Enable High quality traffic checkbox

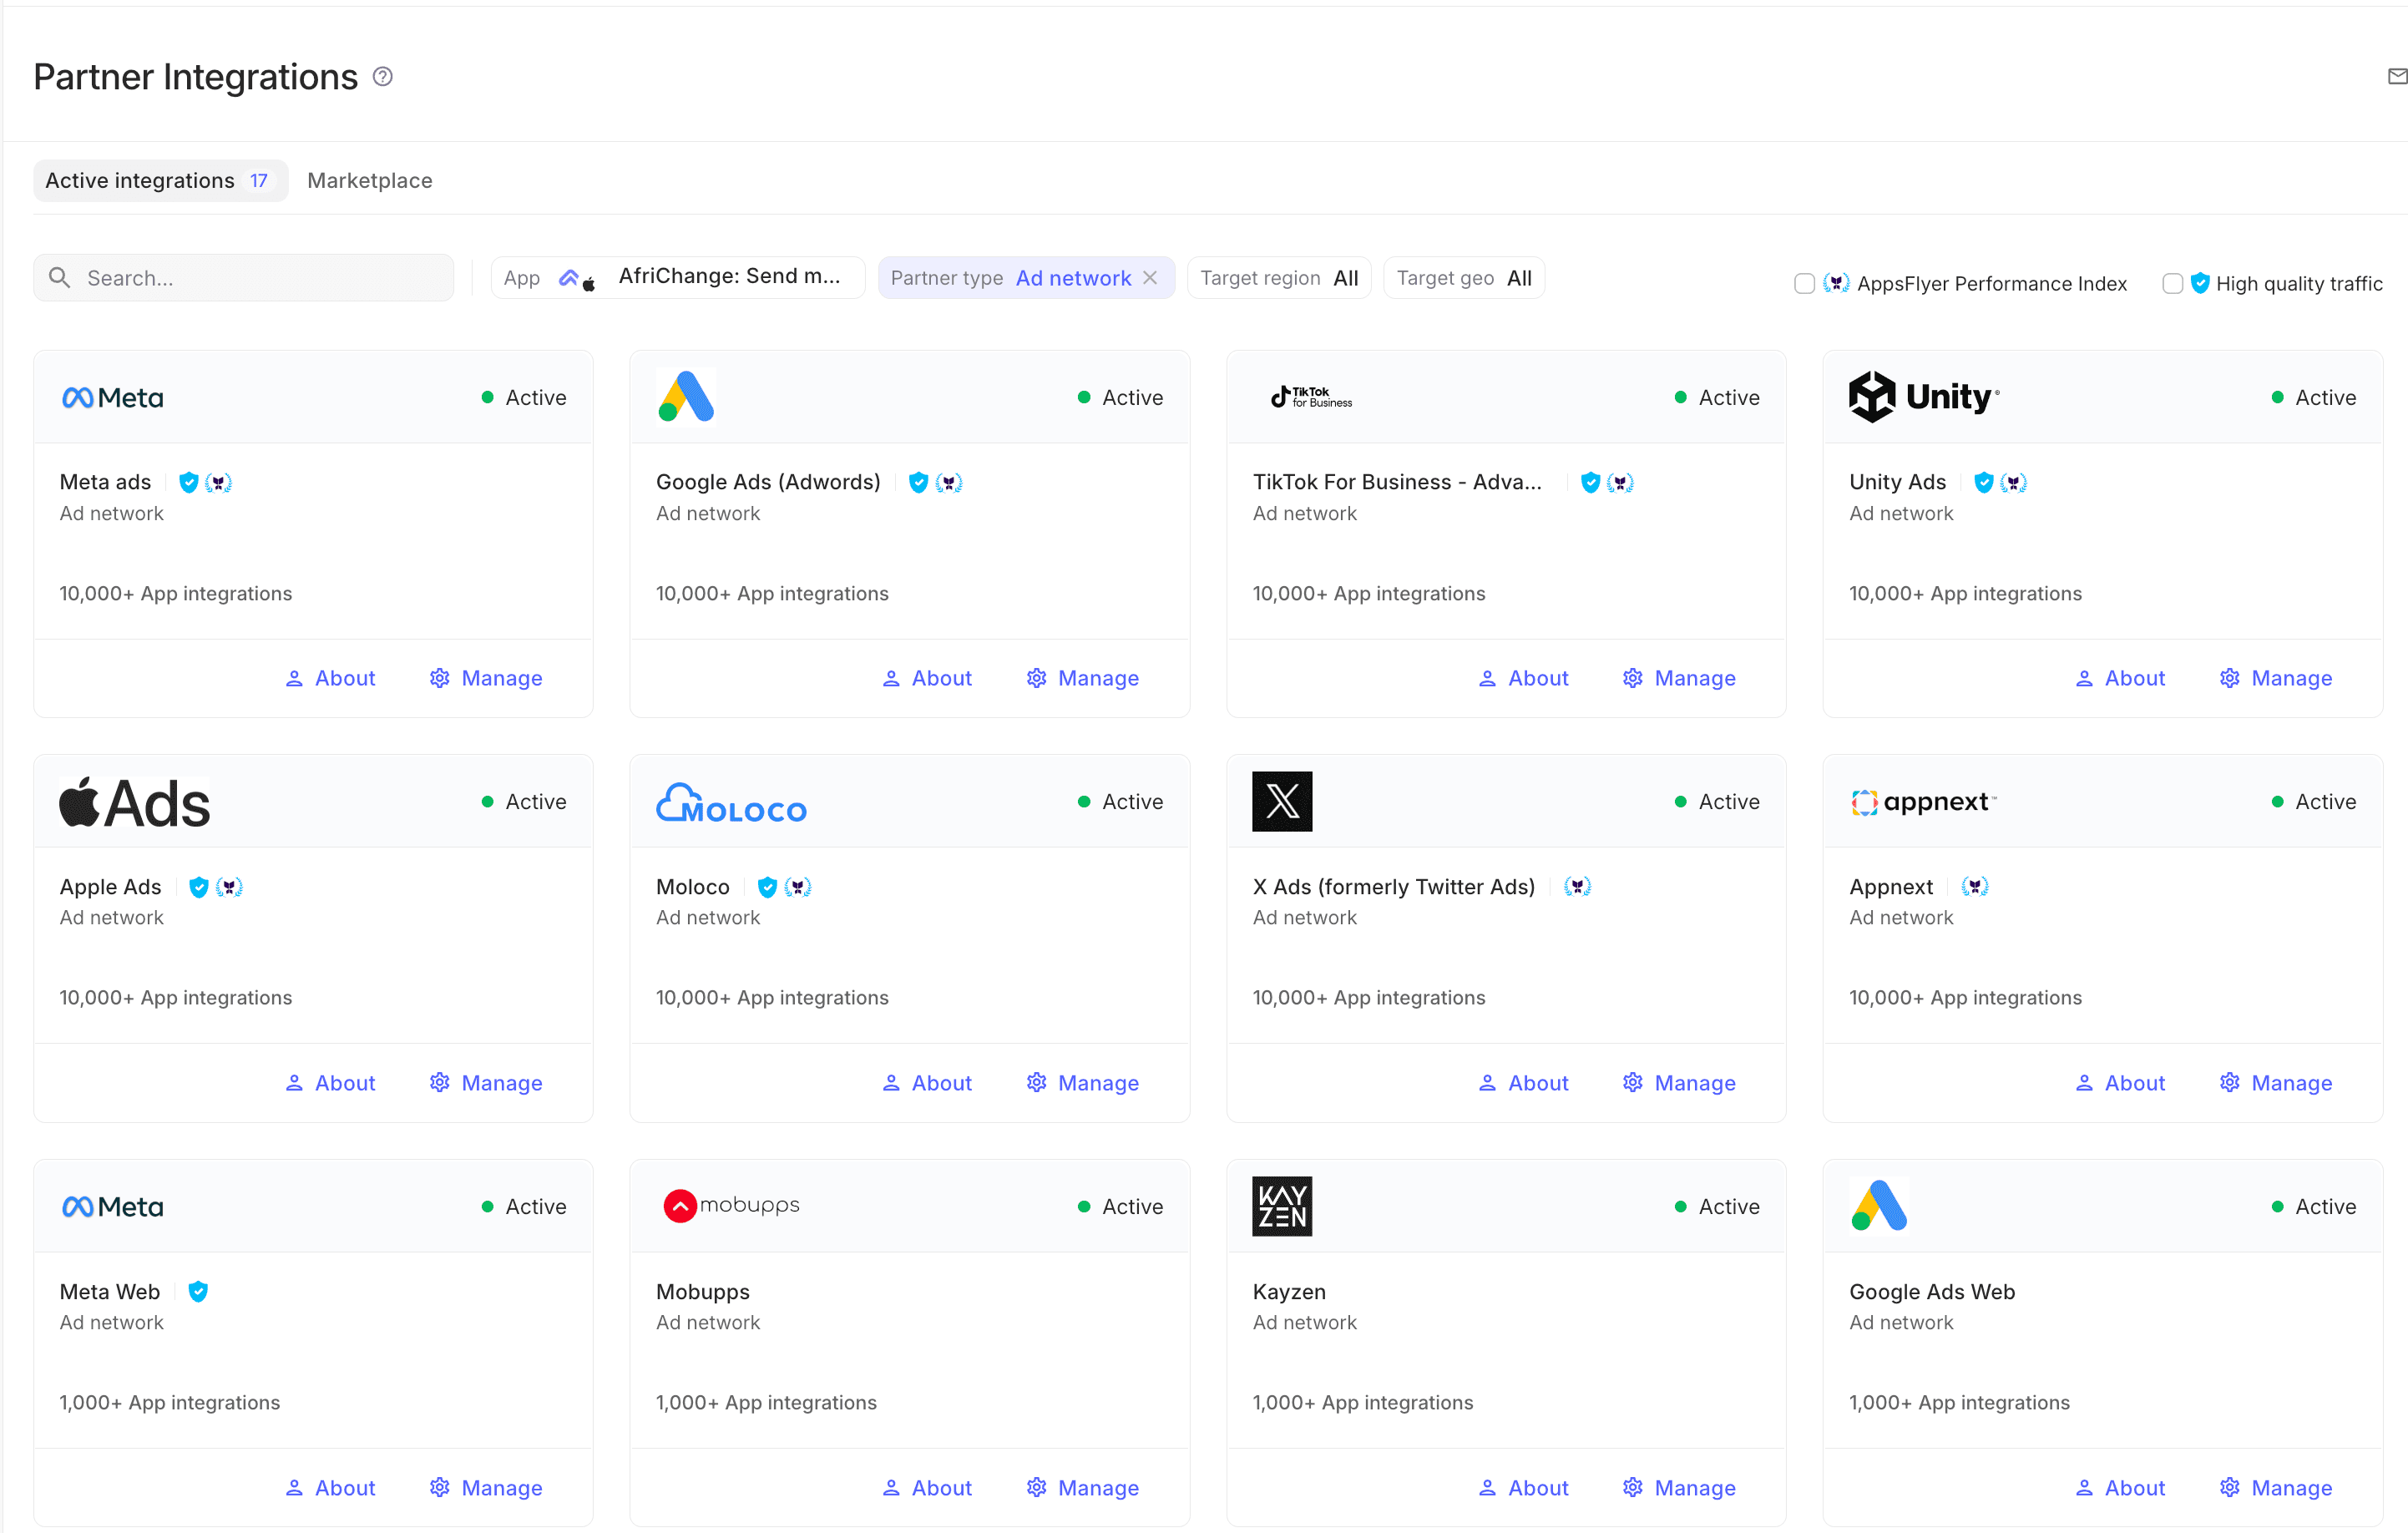[x=2172, y=284]
